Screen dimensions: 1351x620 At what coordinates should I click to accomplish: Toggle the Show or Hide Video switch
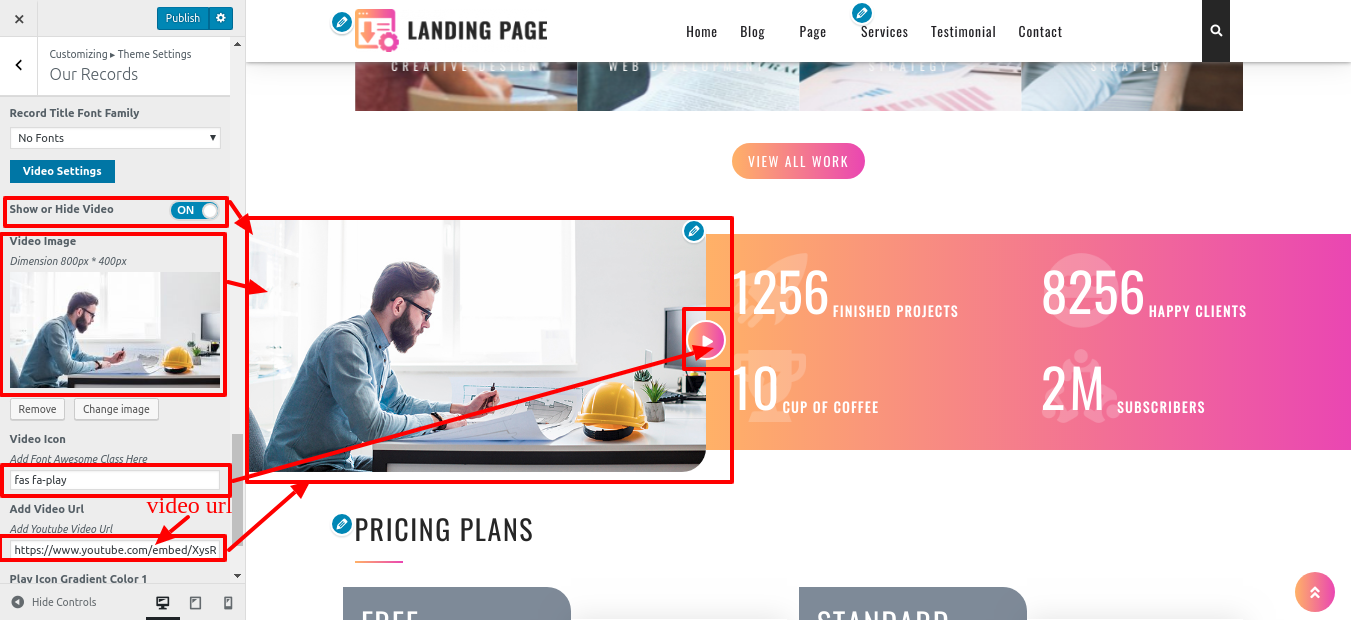194,210
